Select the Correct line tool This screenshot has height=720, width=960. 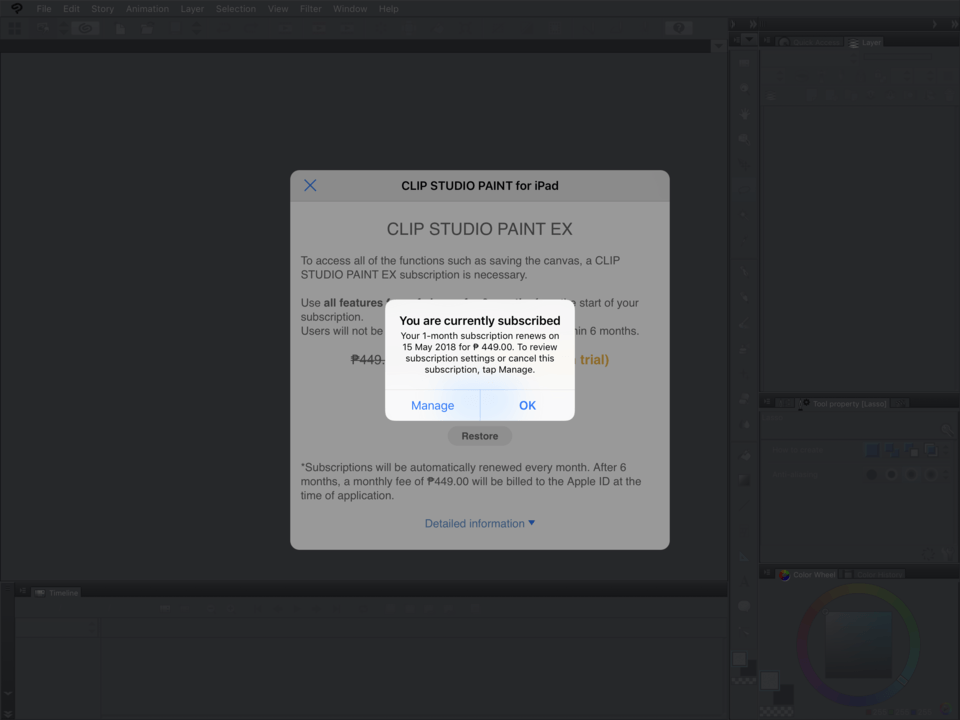(744, 632)
